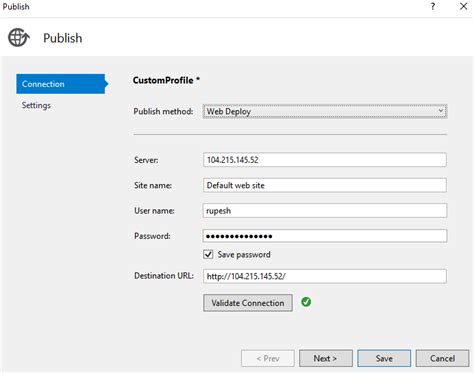The width and height of the screenshot is (474, 373).
Task: Open the help question mark button
Action: point(433,6)
